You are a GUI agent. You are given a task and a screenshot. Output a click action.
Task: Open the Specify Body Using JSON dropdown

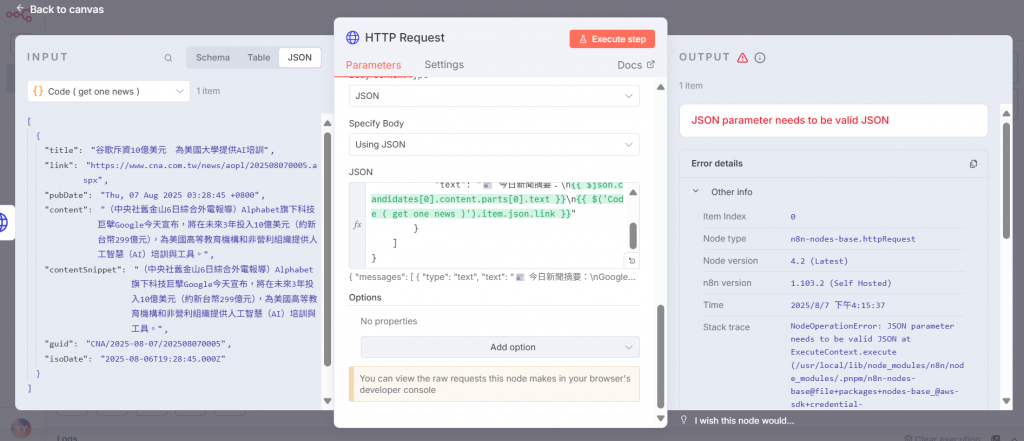pos(494,144)
